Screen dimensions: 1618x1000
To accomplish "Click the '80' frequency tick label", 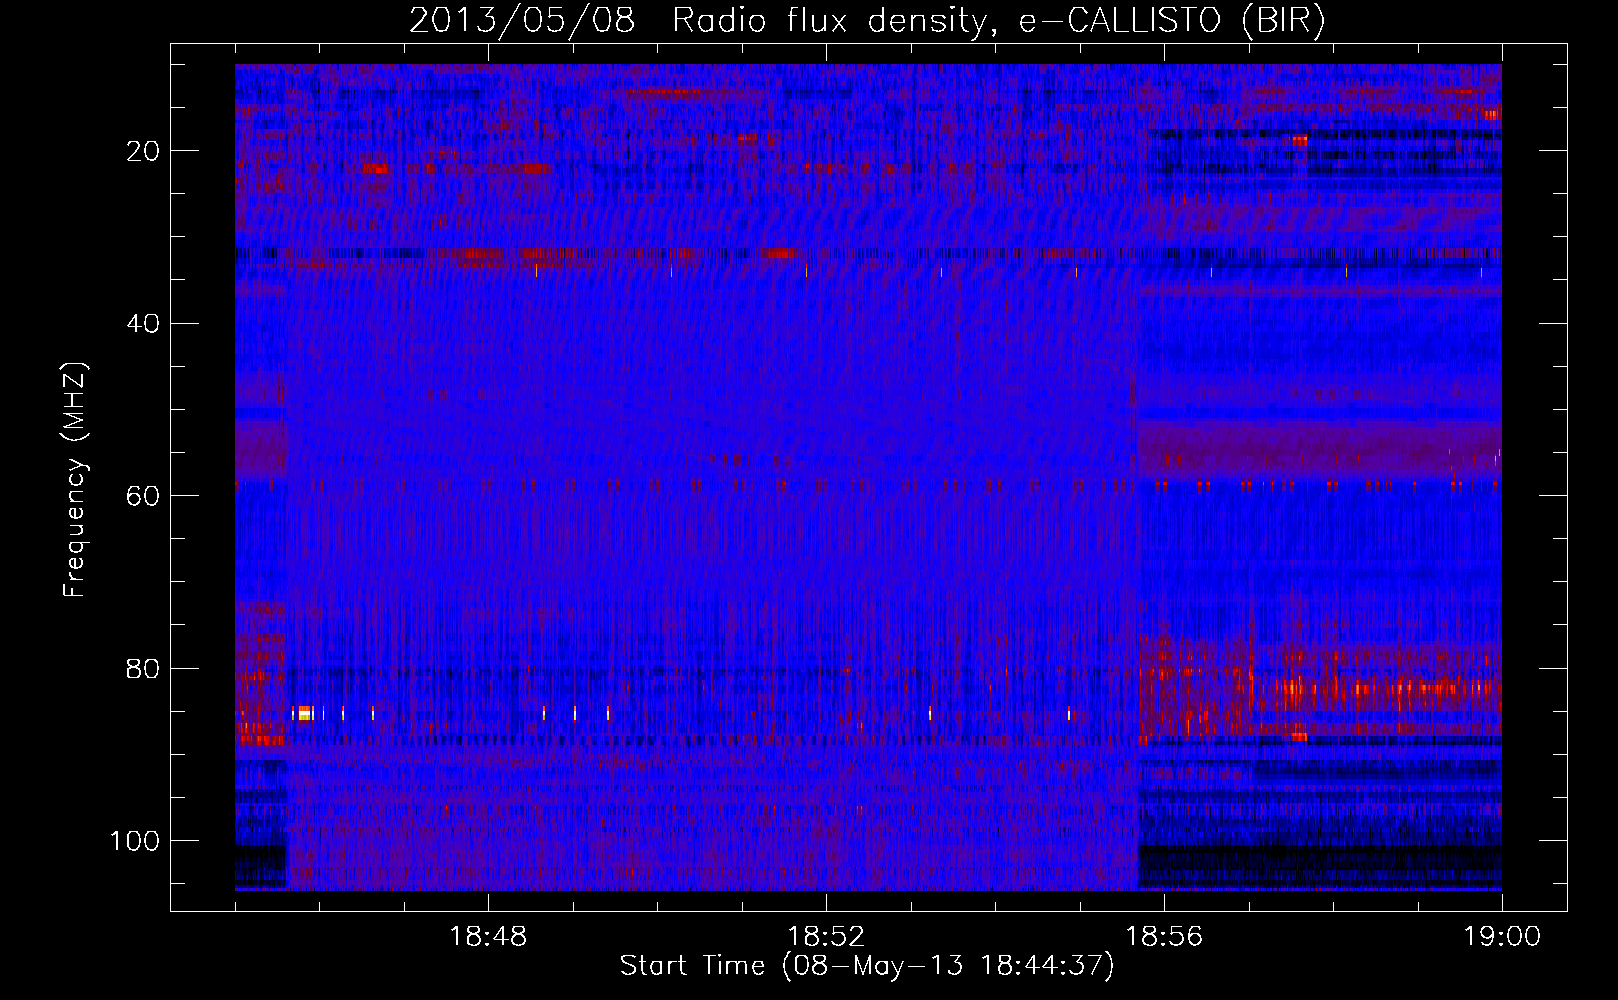I will pyautogui.click(x=143, y=669).
